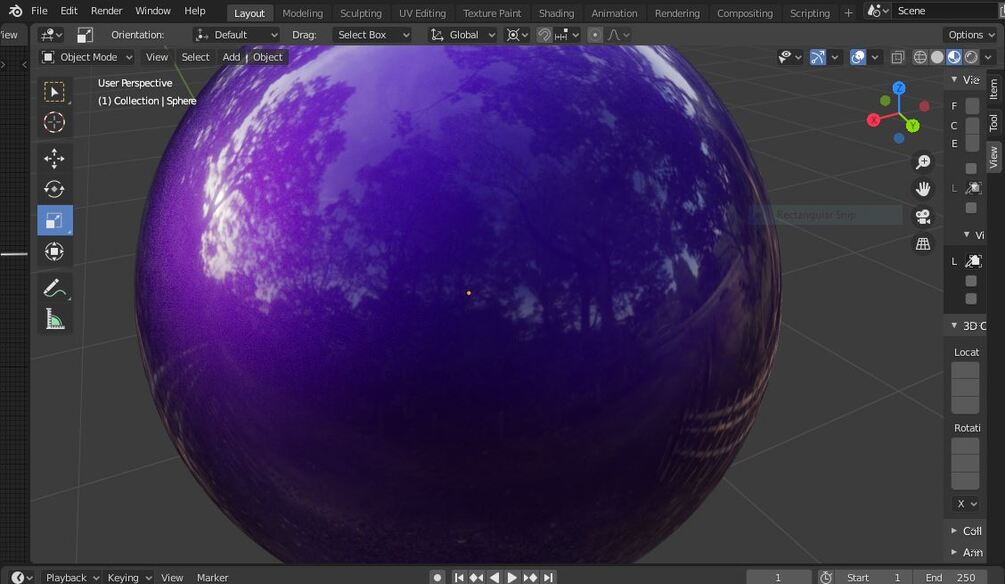Image resolution: width=1005 pixels, height=584 pixels.
Task: Open the Render menu
Action: coord(106,11)
